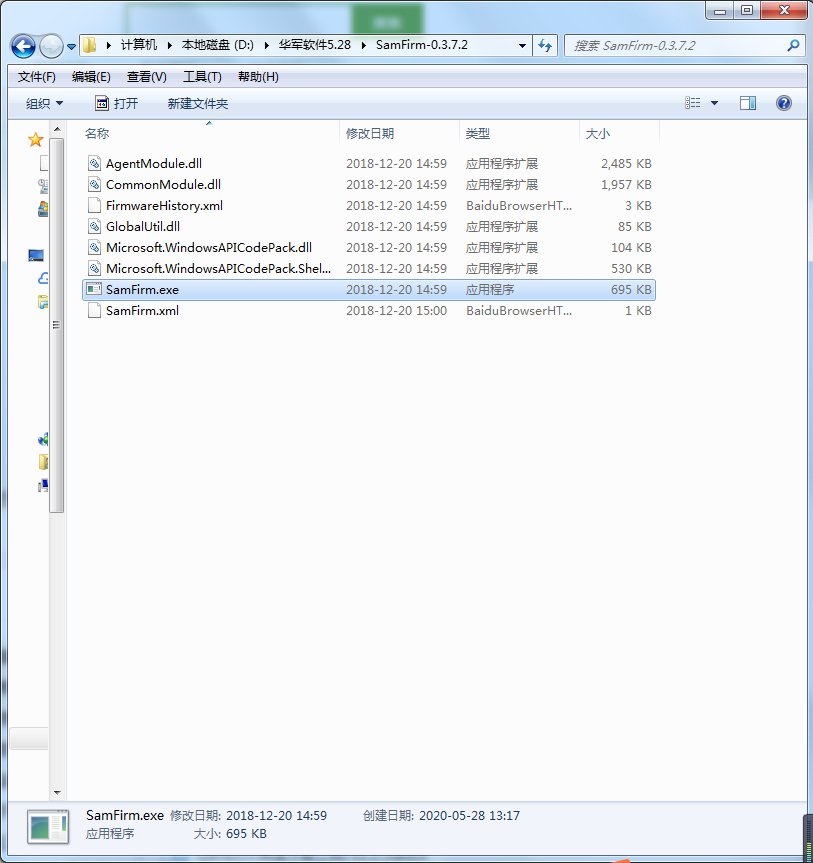Click the 新建文件夹 button

coord(198,103)
